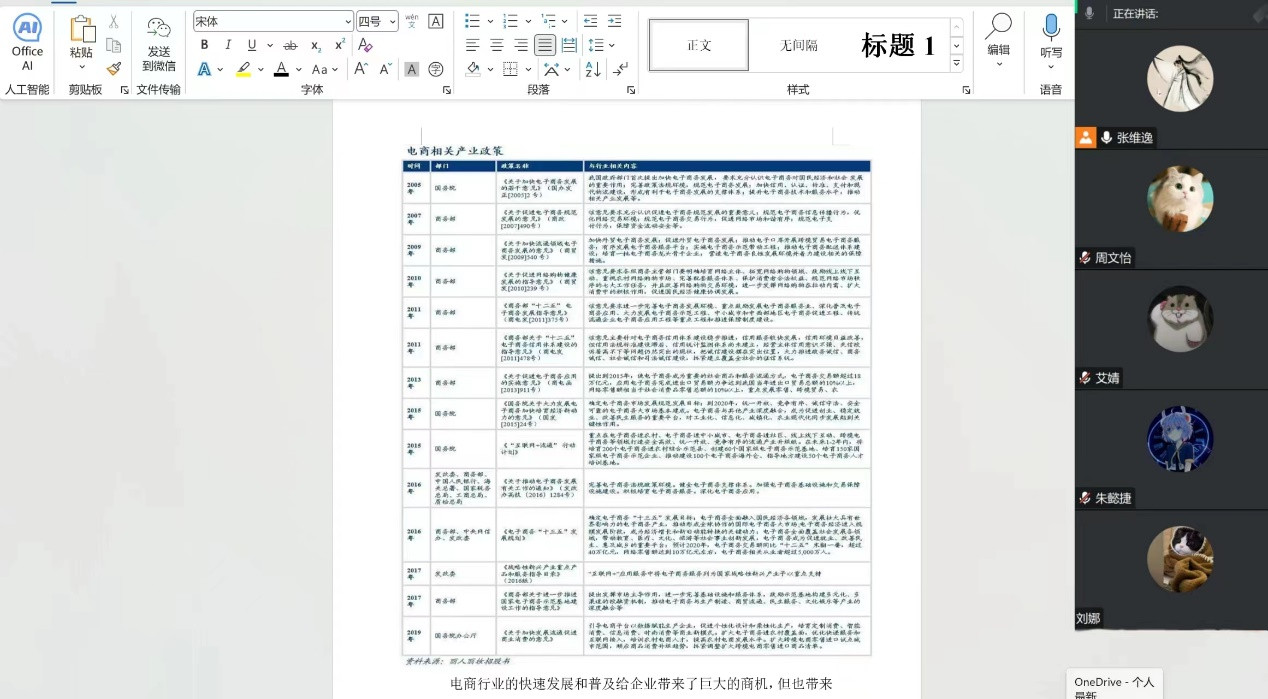
Task: Toggle Bold formatting
Action: click(204, 45)
